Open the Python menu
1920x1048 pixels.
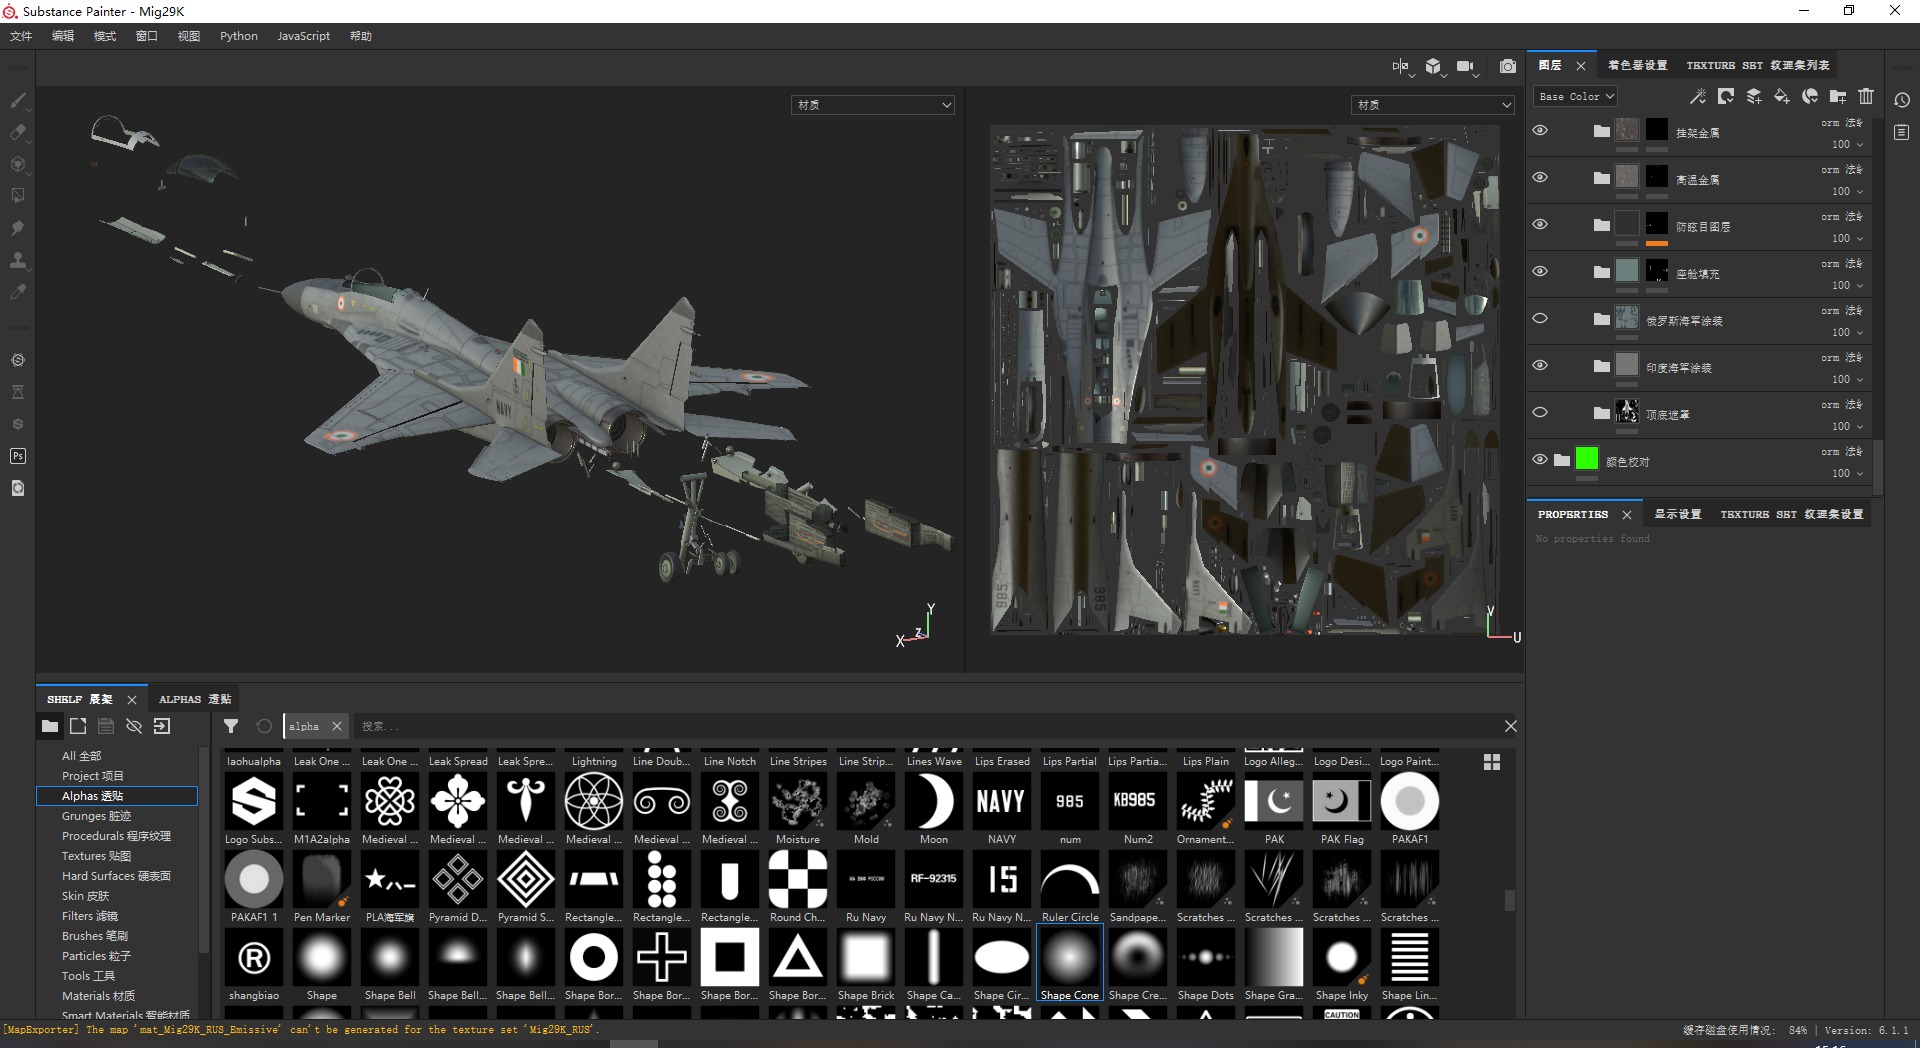(x=239, y=36)
